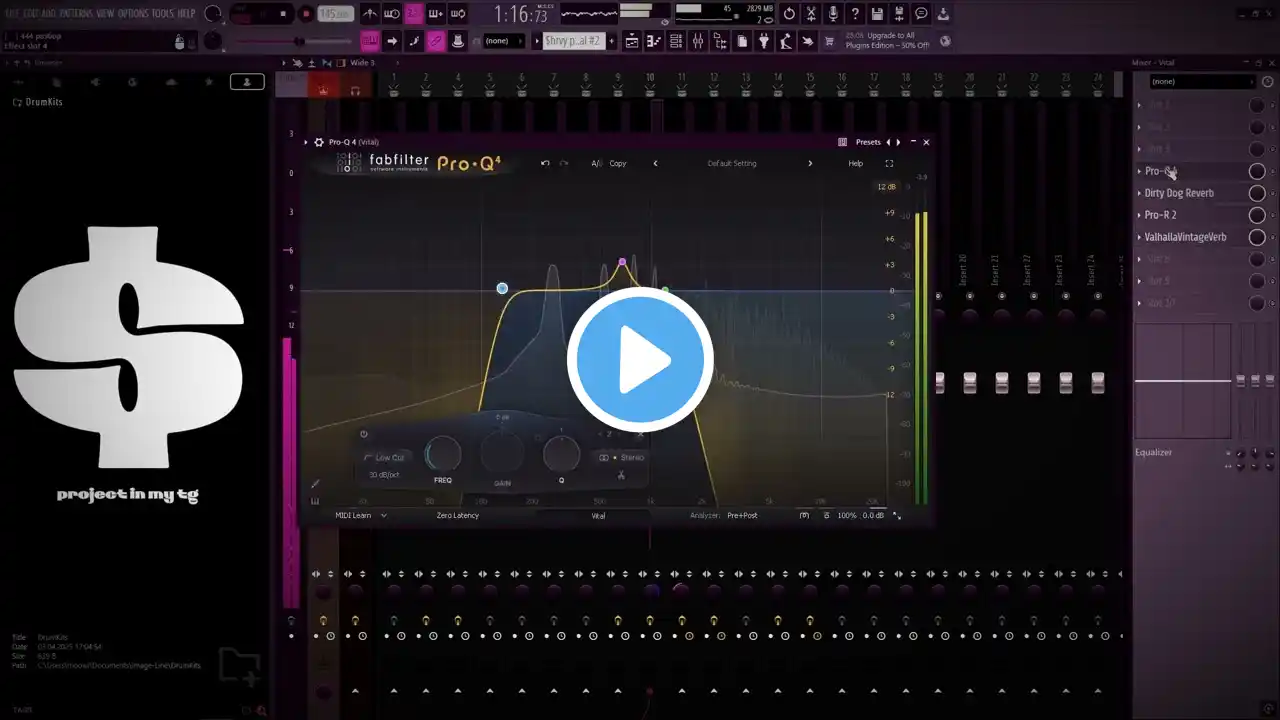Click the shopping cart icon

(x=829, y=41)
